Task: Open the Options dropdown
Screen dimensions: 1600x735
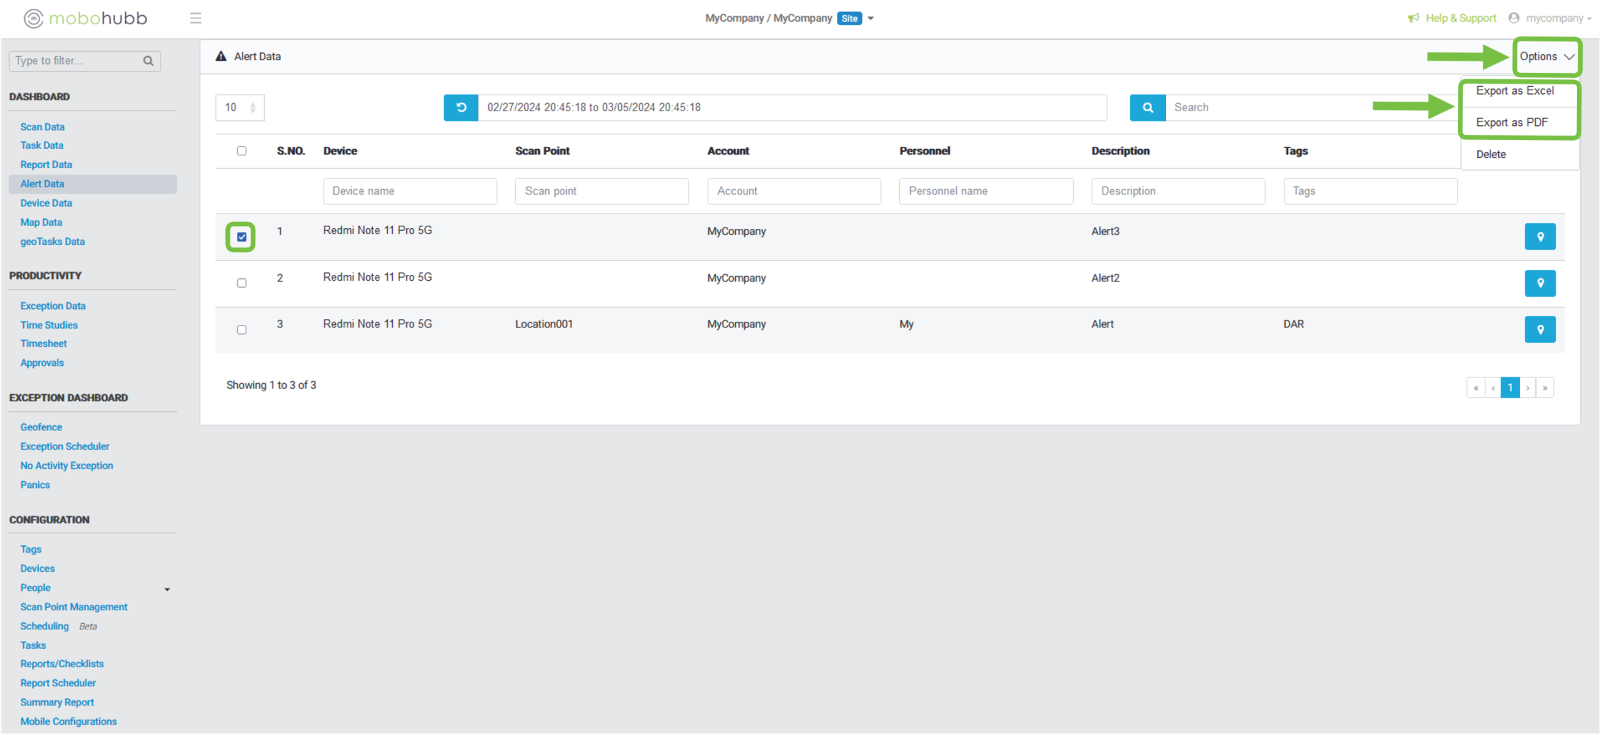Action: (1546, 57)
